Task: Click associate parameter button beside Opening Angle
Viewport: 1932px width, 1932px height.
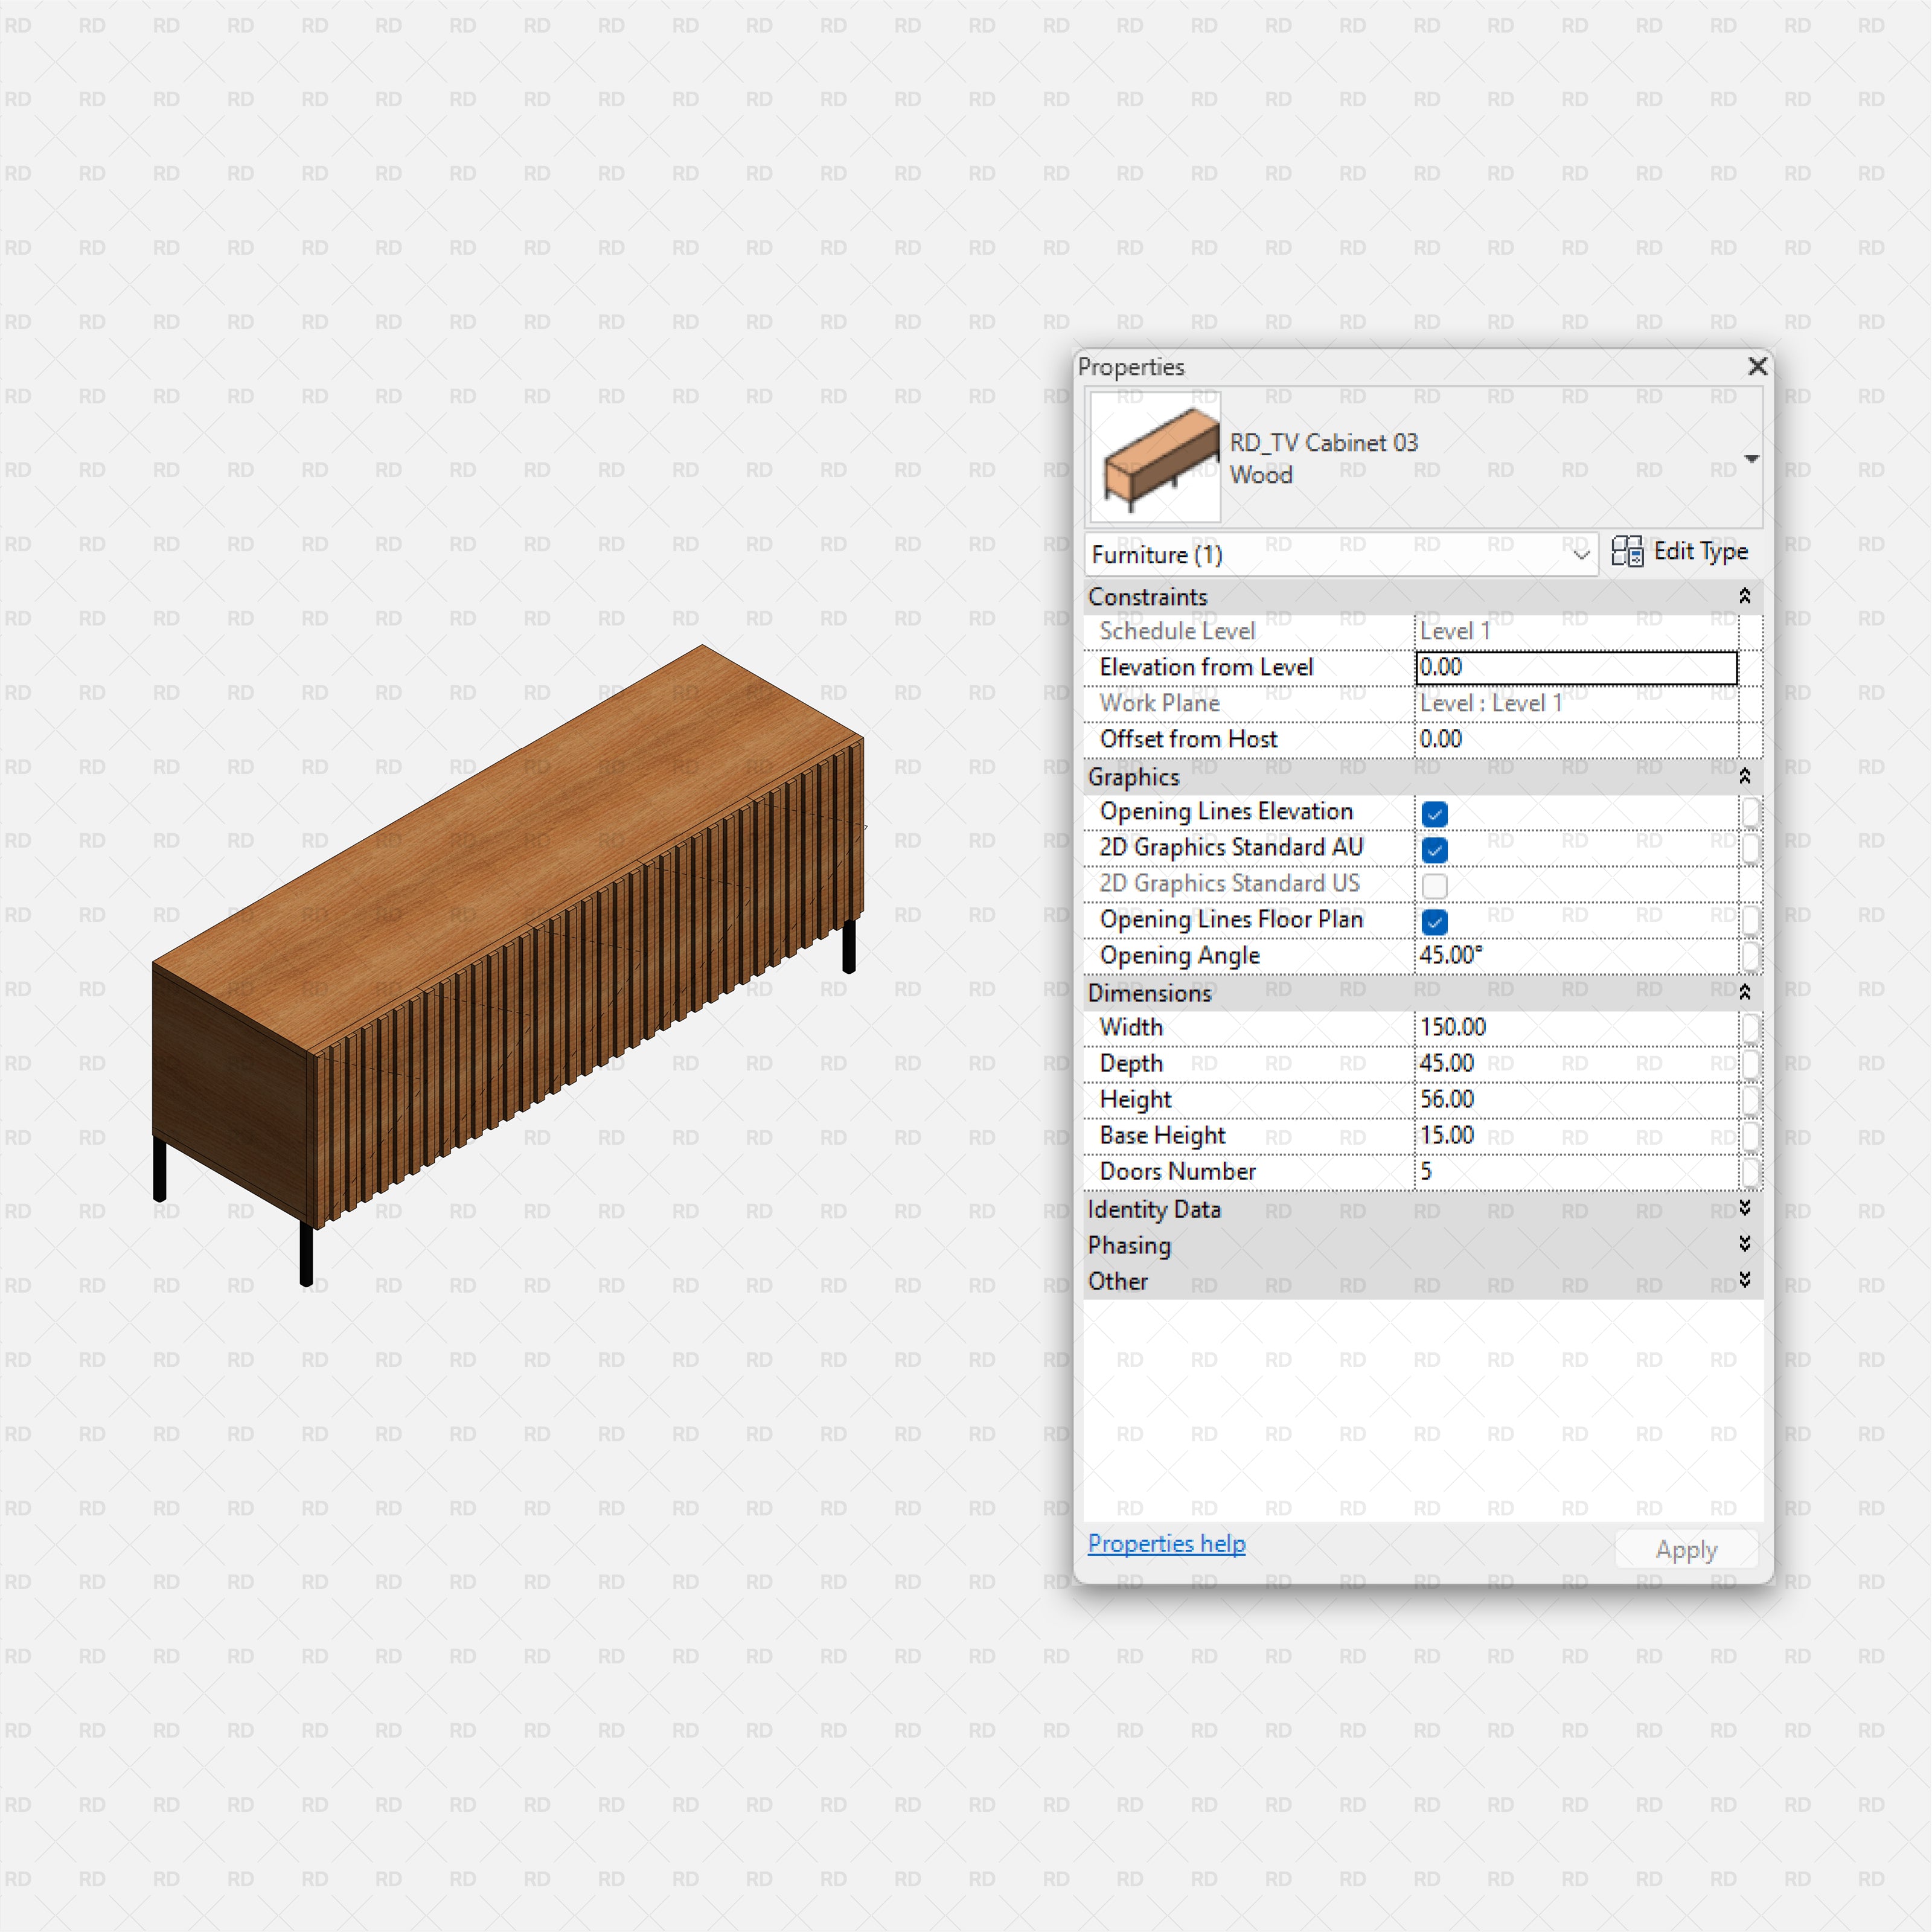Action: tap(1751, 956)
